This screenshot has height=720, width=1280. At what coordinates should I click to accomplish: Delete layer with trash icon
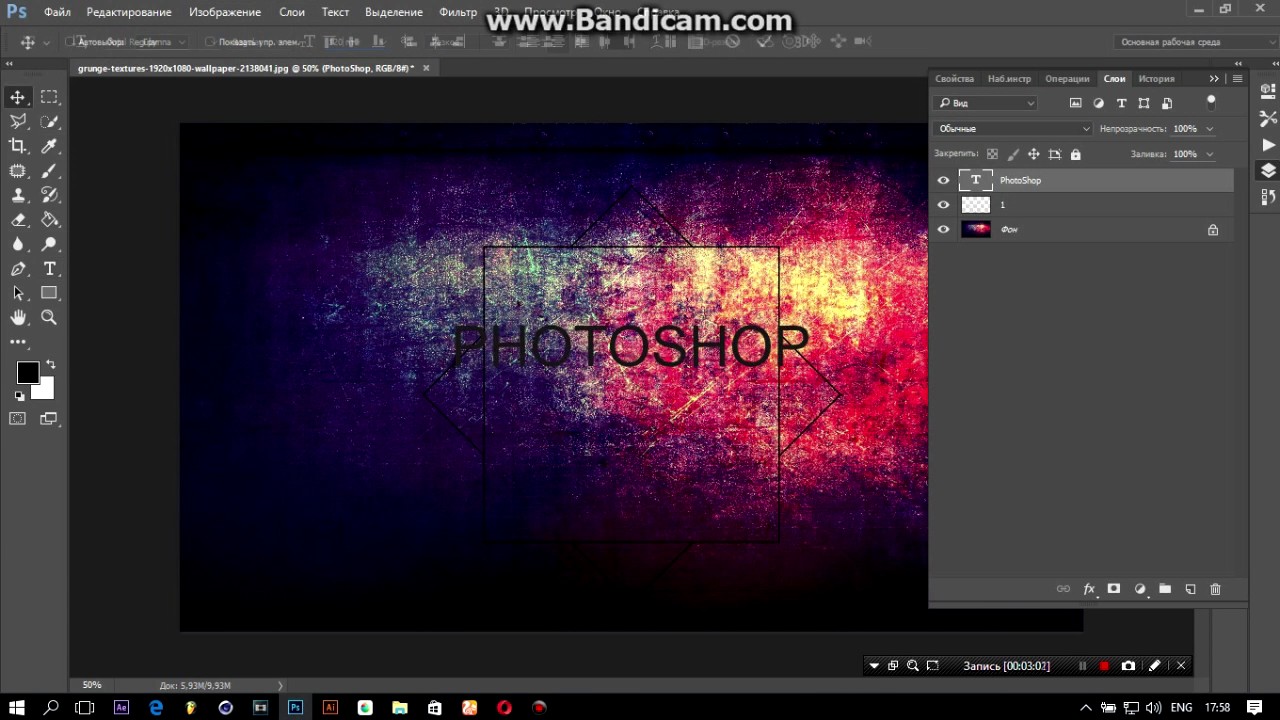click(x=1215, y=589)
